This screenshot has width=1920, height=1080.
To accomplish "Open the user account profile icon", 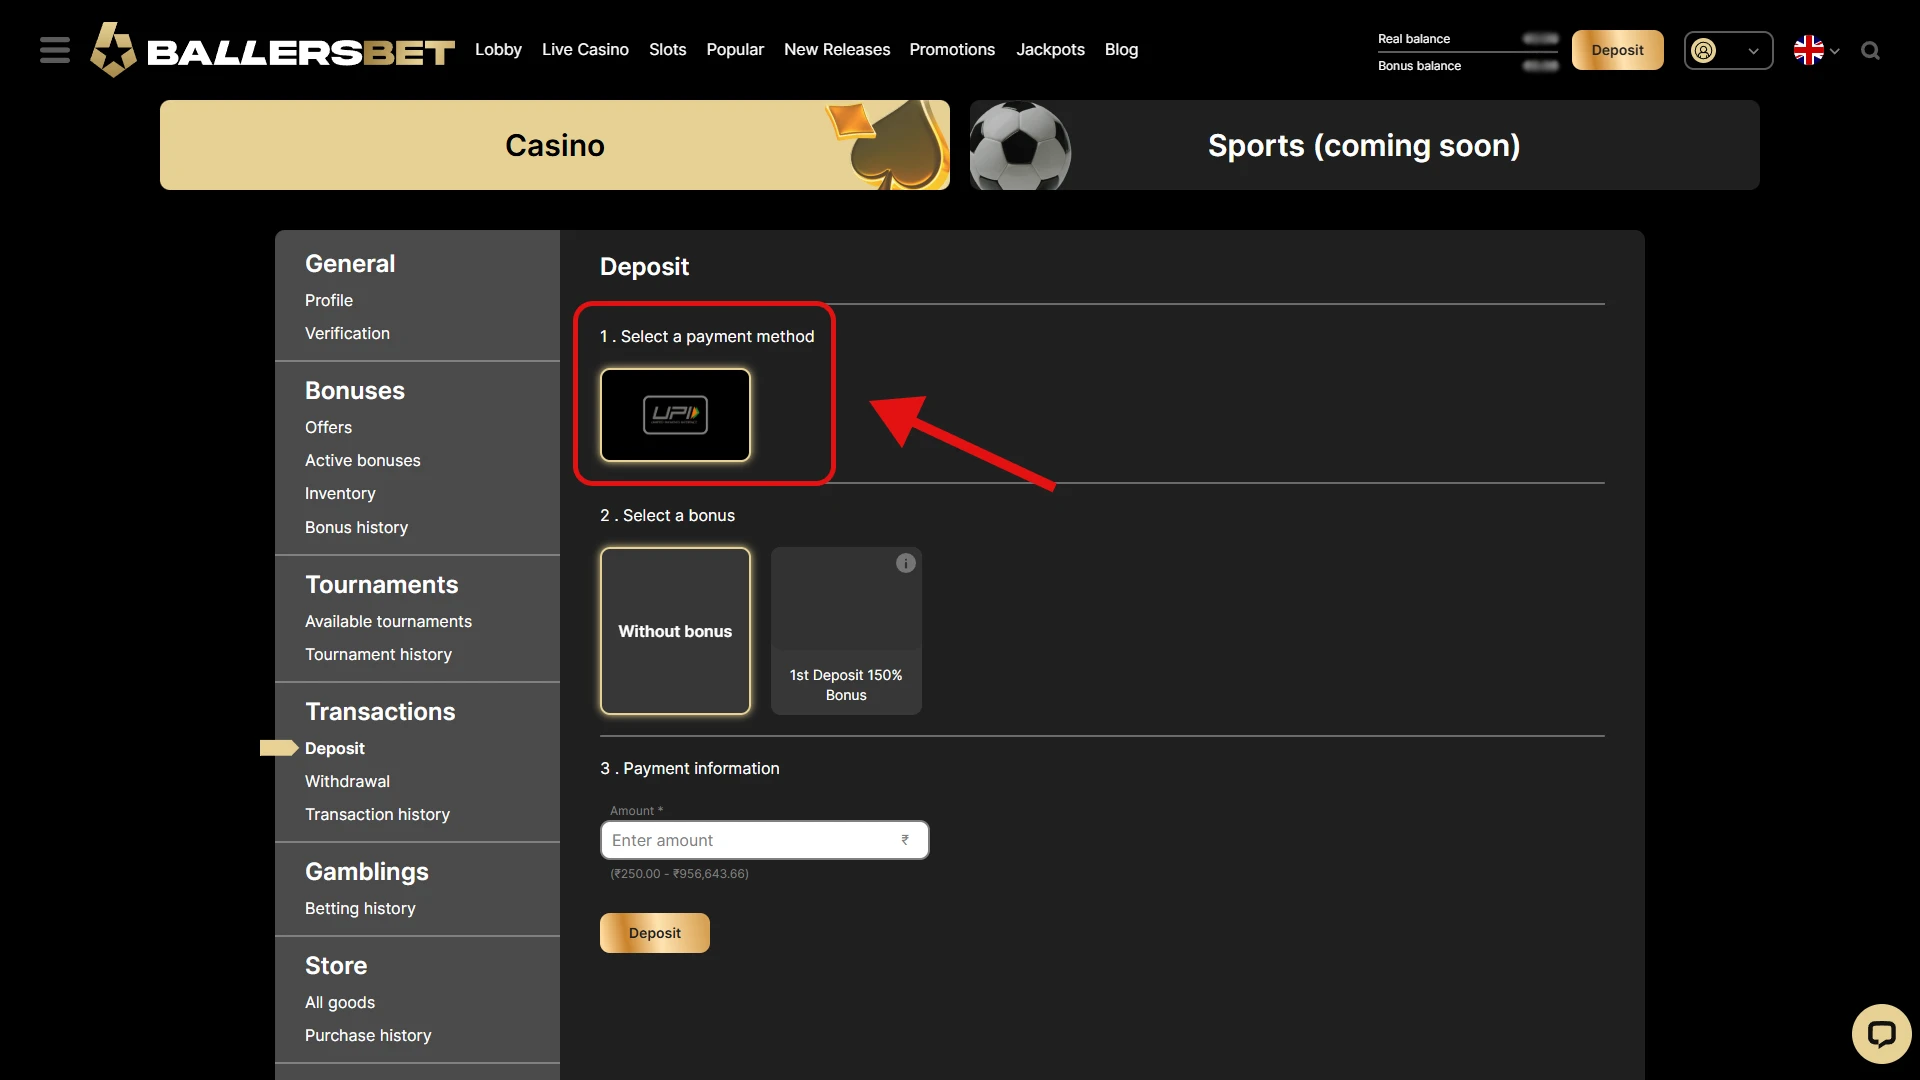I will tap(1705, 50).
